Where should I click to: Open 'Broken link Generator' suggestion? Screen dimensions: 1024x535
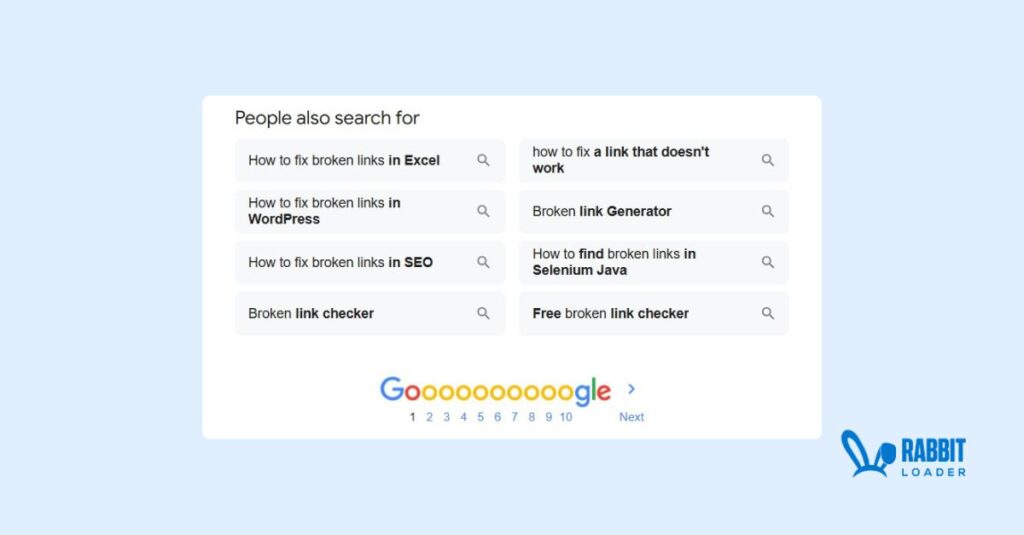tap(654, 211)
